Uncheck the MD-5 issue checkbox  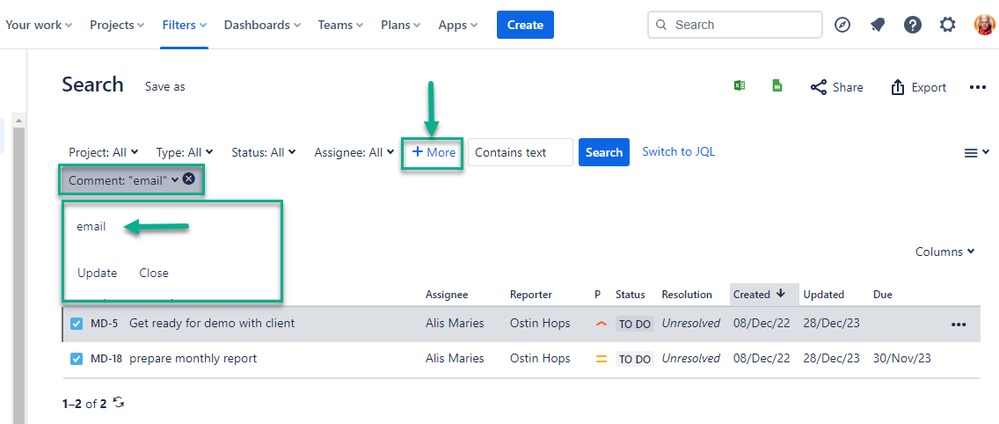click(76, 324)
